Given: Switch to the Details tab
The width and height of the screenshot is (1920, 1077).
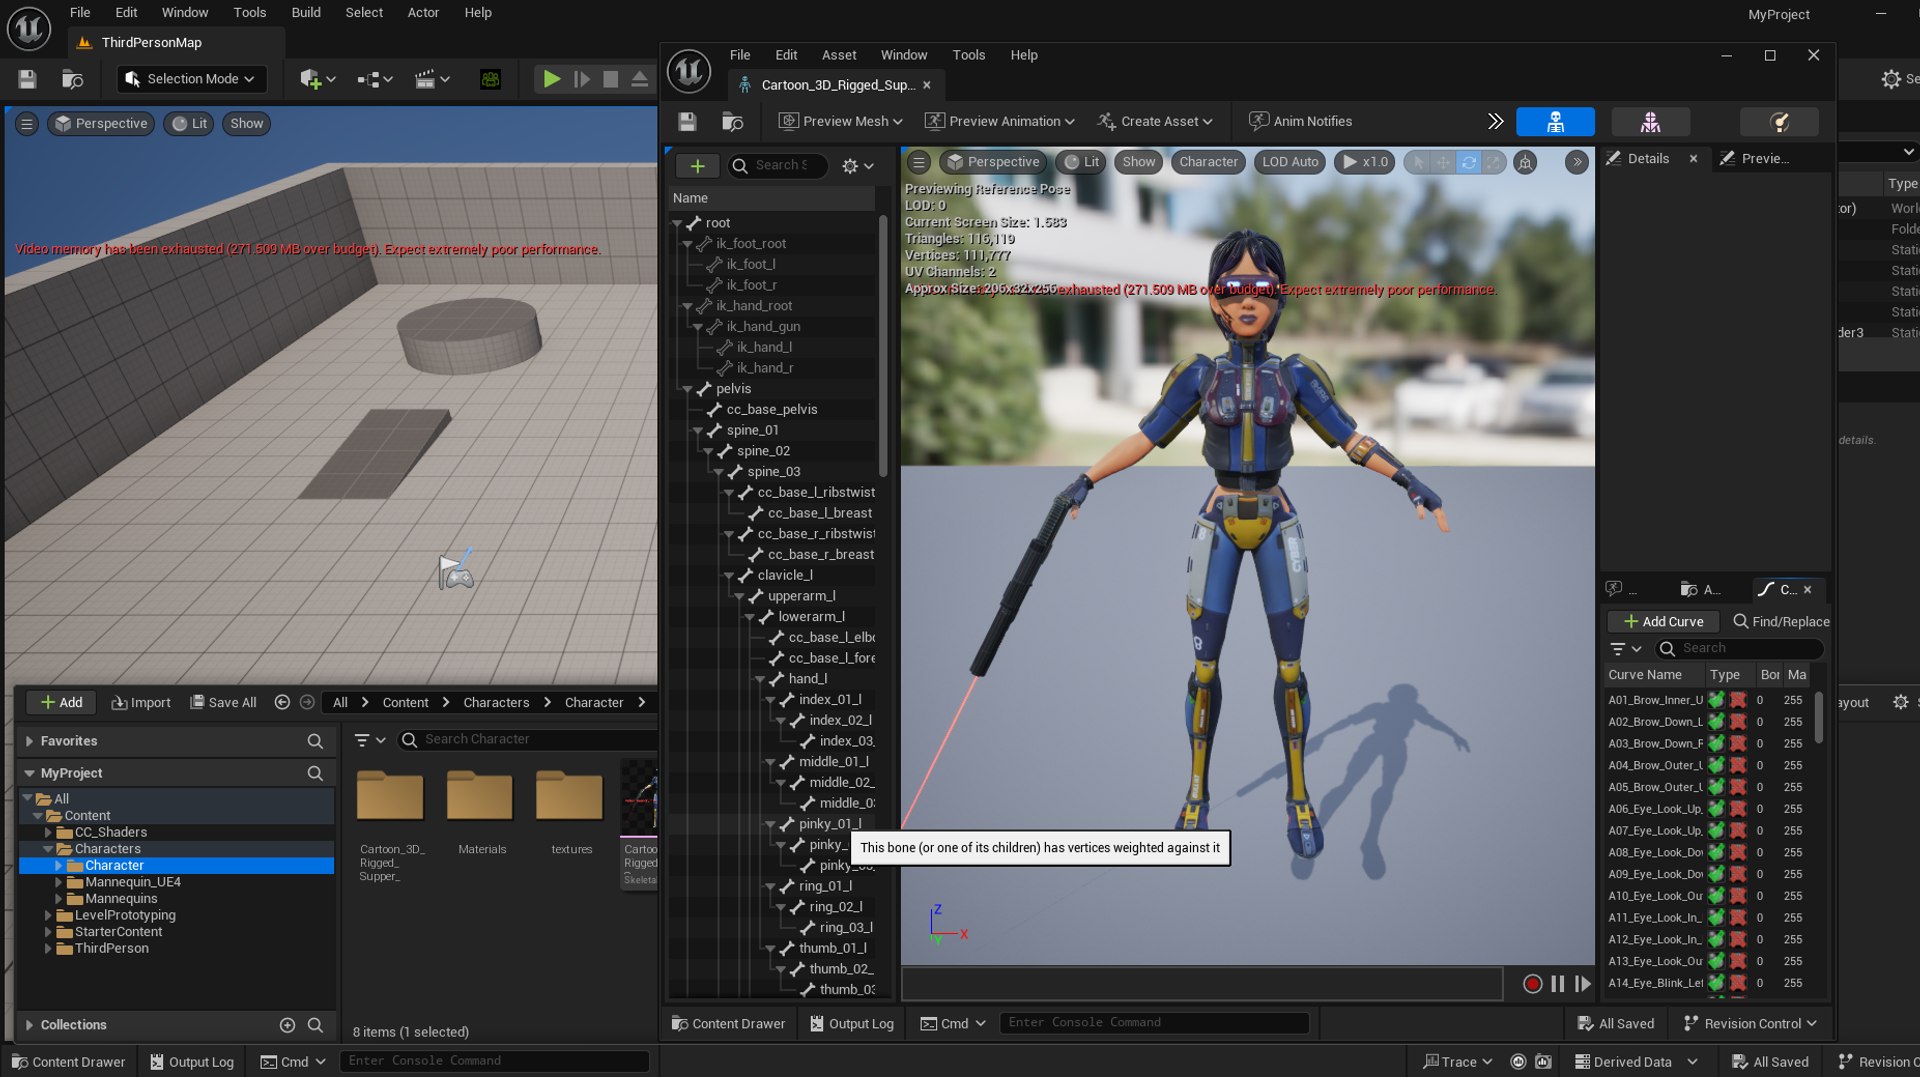Looking at the screenshot, I should pyautogui.click(x=1648, y=158).
